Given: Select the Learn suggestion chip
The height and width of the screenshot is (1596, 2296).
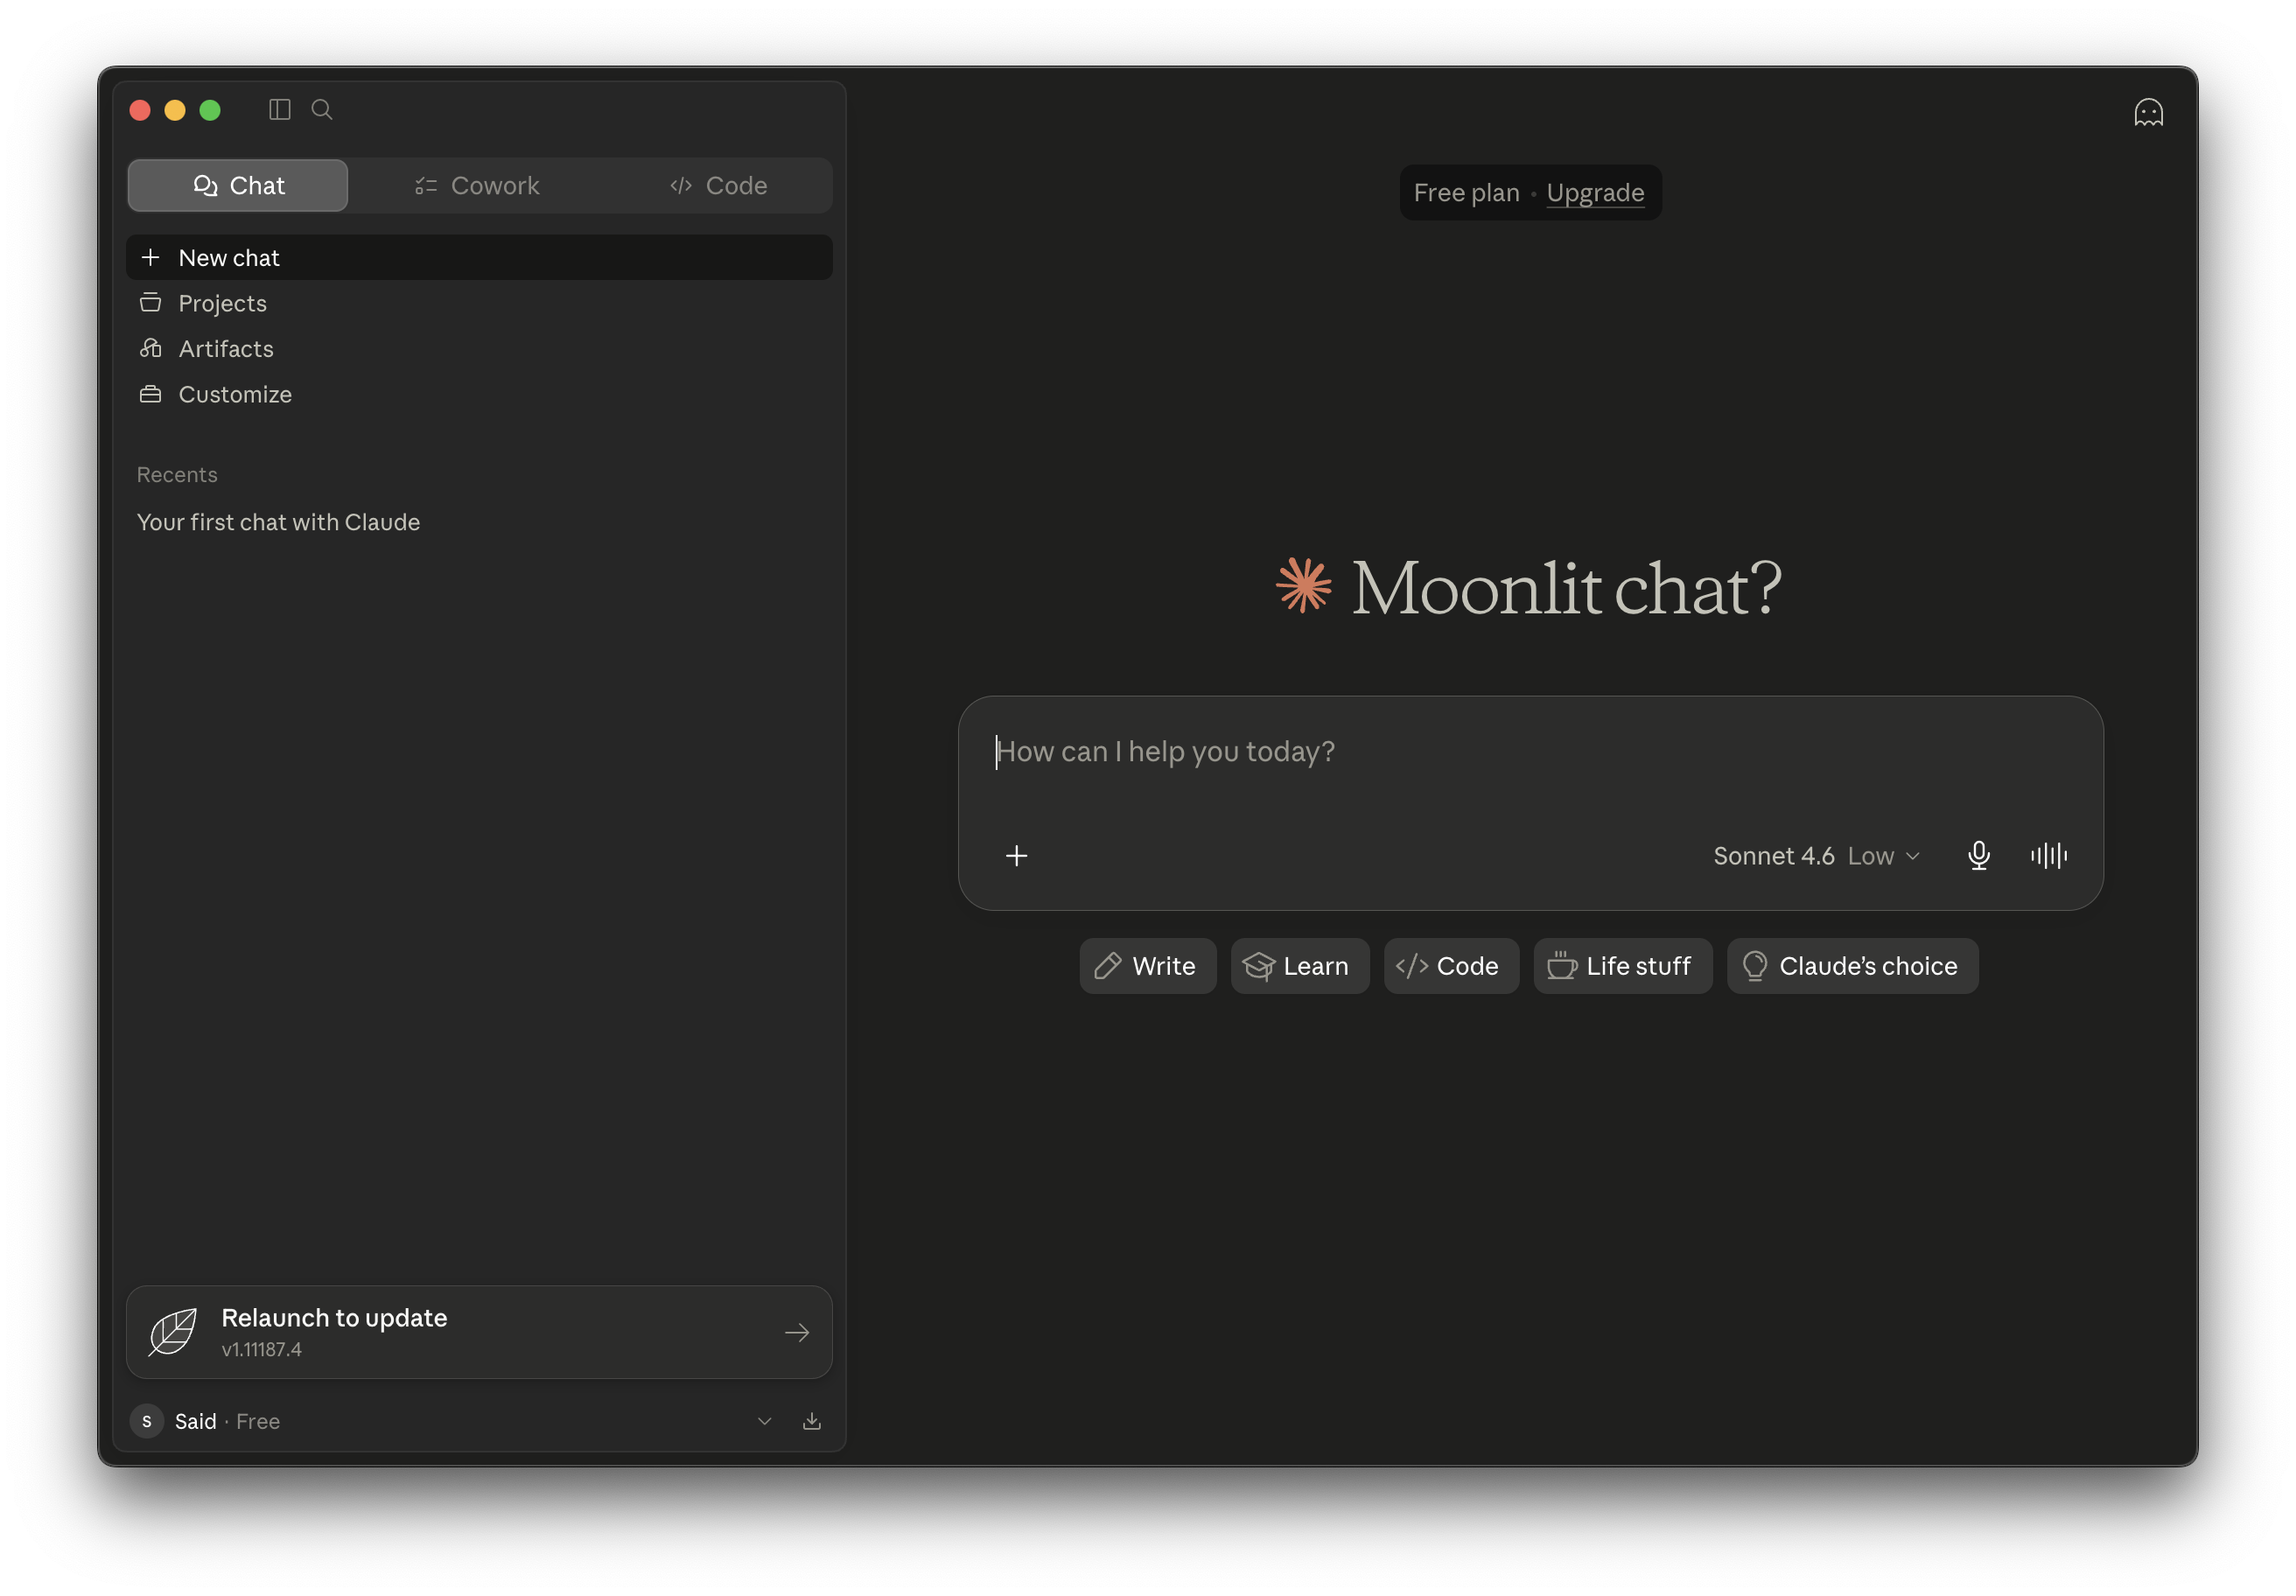Looking at the screenshot, I should pos(1299,966).
